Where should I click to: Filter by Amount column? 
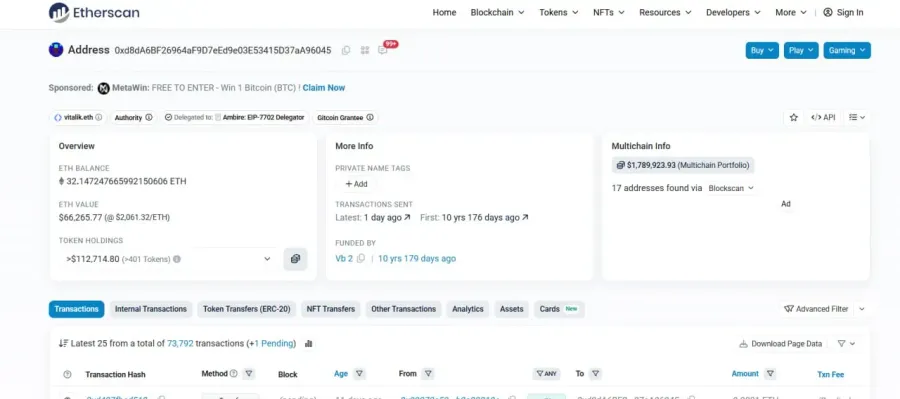pyautogui.click(x=770, y=374)
